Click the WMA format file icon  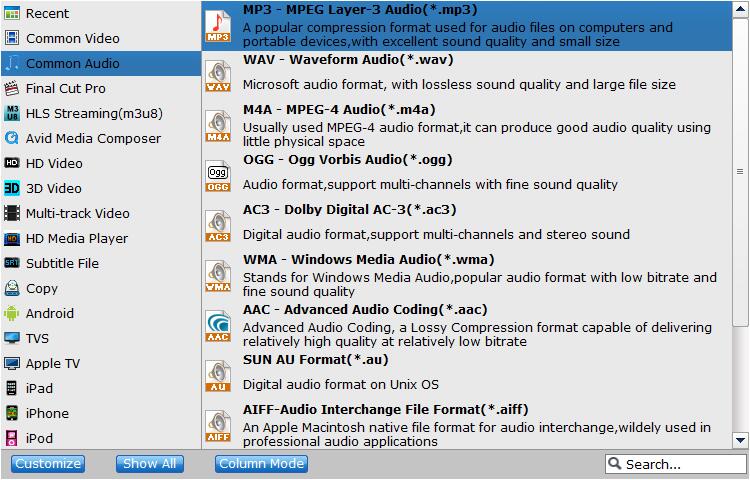pos(218,276)
